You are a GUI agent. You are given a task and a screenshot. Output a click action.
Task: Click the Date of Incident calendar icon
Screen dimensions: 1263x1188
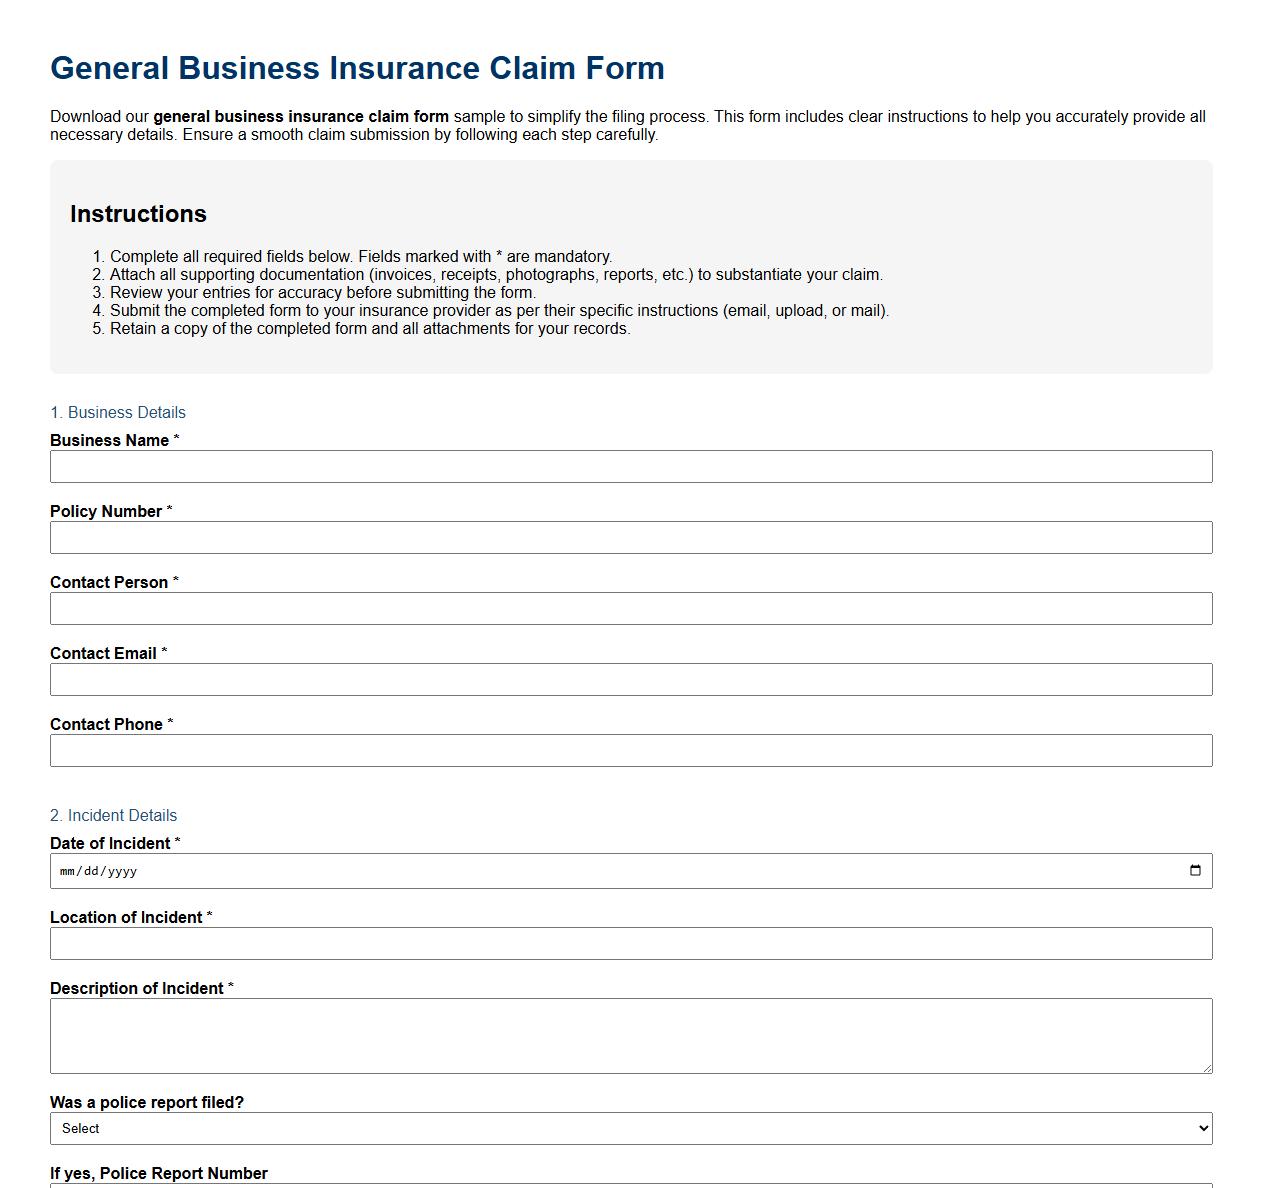point(1196,870)
